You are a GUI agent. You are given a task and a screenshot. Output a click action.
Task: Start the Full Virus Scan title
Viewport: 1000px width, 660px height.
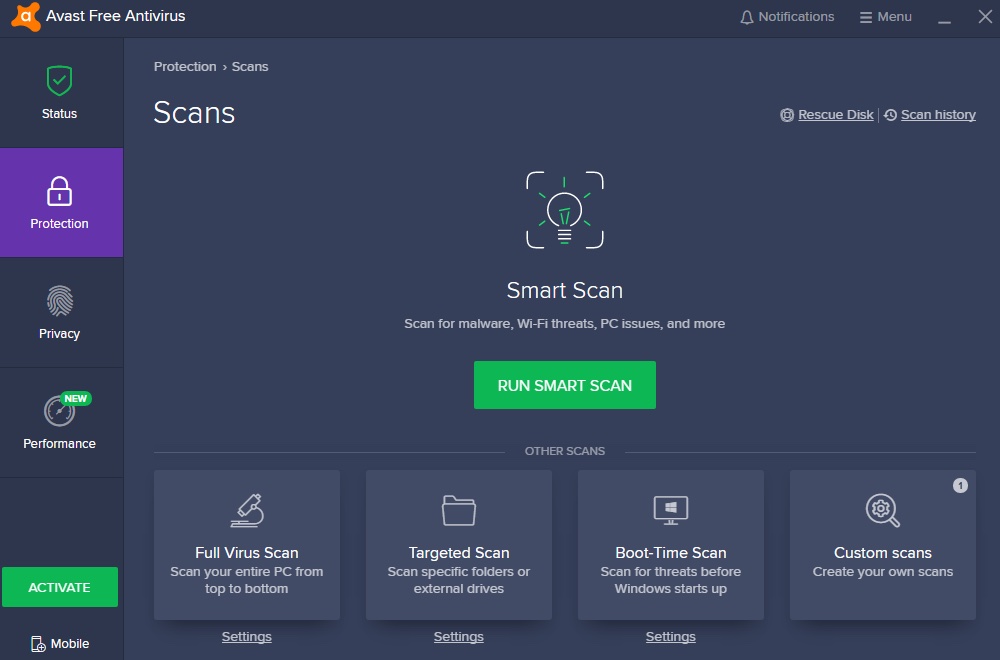coord(247,552)
